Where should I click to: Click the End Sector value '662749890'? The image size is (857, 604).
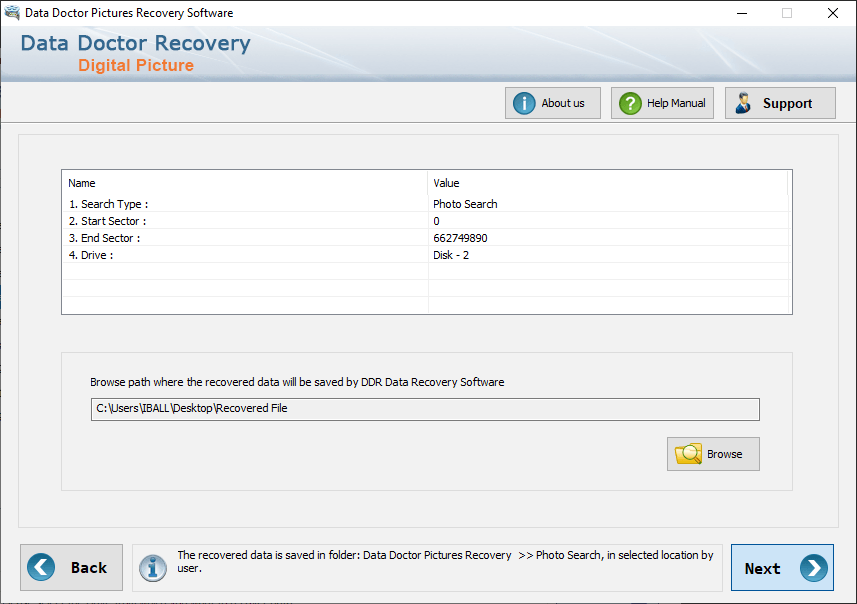tap(608, 238)
